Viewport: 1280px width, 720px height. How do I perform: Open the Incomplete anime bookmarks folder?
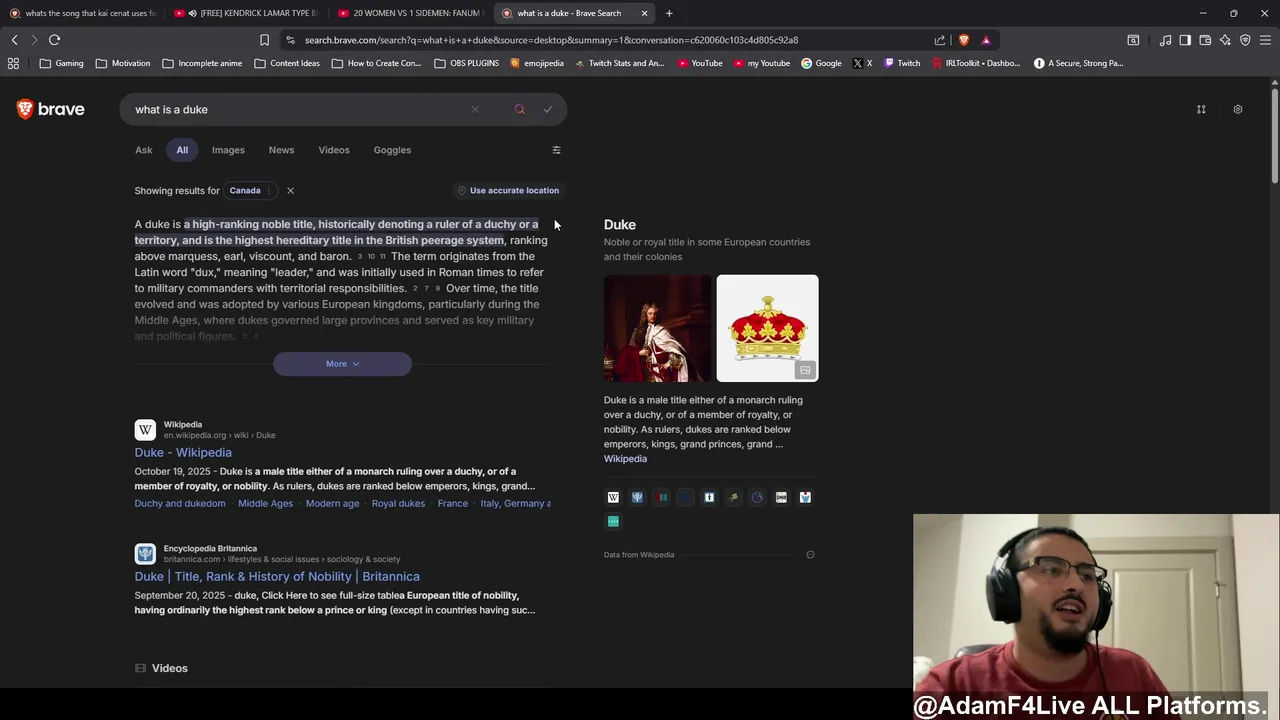click(x=202, y=63)
